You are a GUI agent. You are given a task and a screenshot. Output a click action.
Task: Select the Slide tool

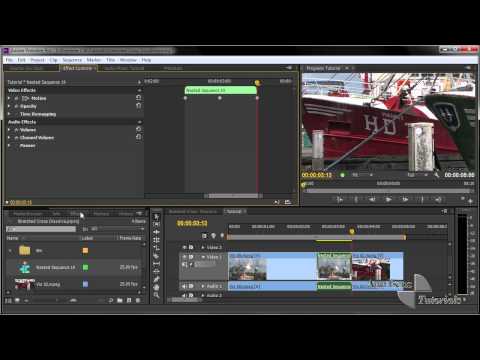tap(156, 271)
